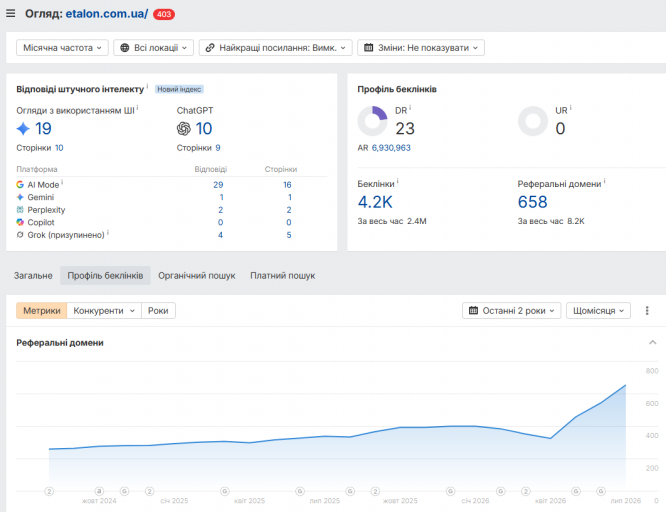Click the info icon beside Беклінки
Screen dimensions: 666x512
398,181
